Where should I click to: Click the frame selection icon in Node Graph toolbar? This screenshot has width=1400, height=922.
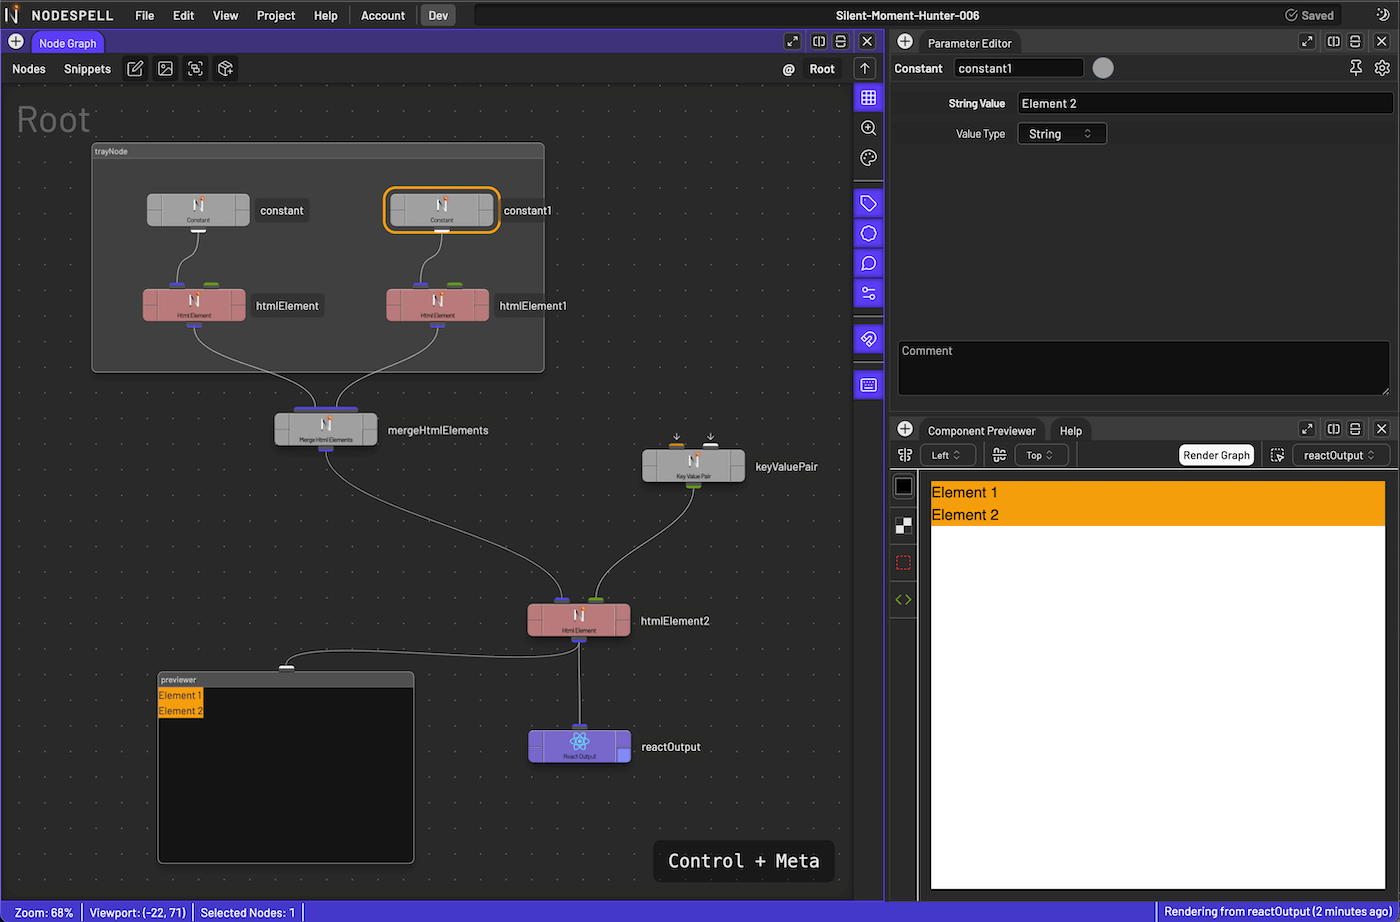195,69
